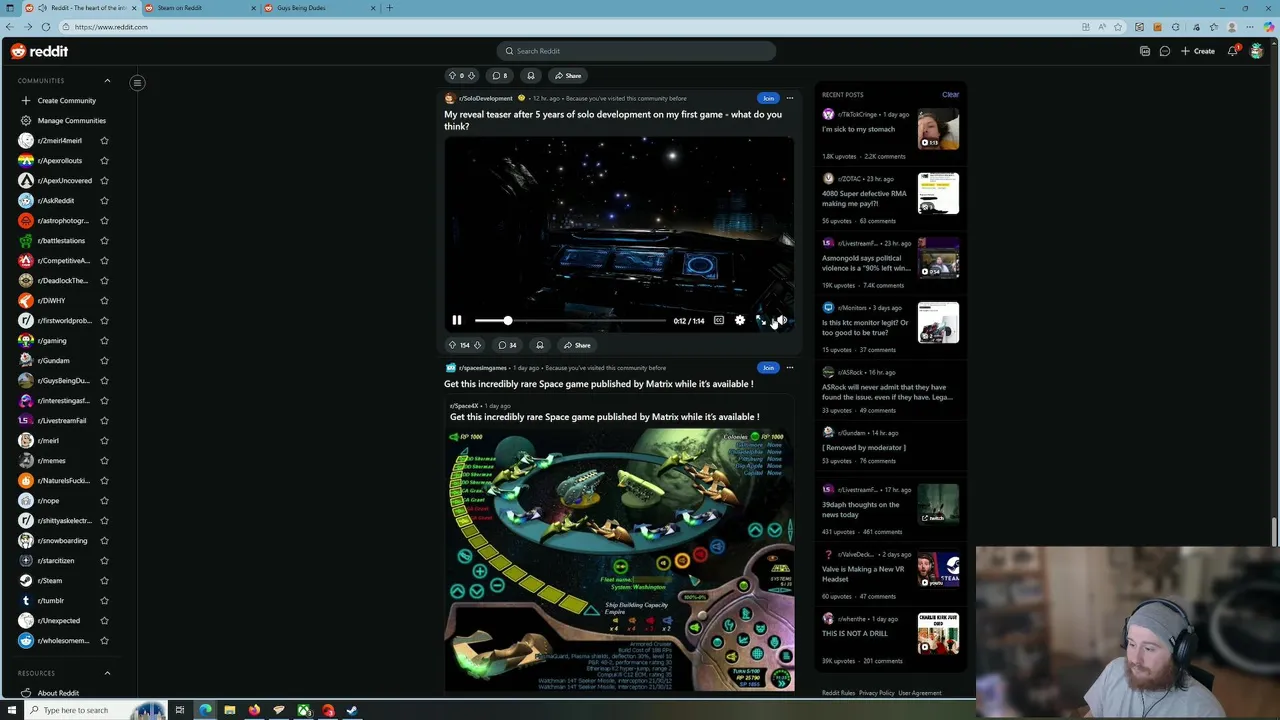Click the address bar URL
The image size is (1280, 720).
[111, 27]
